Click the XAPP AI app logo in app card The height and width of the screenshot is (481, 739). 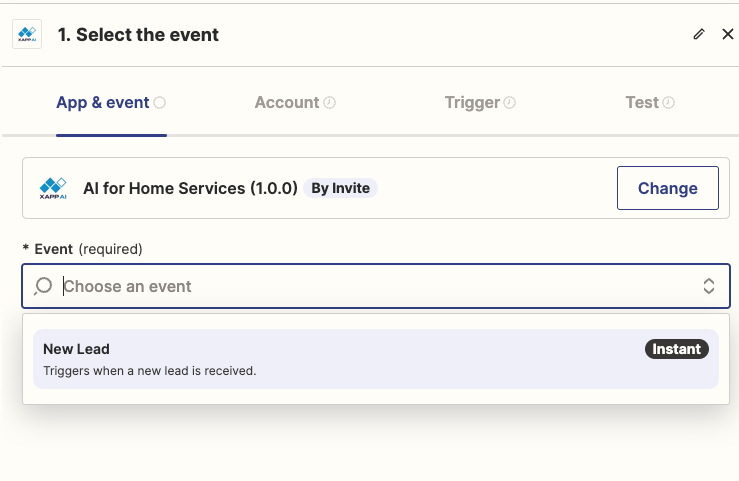[53, 188]
